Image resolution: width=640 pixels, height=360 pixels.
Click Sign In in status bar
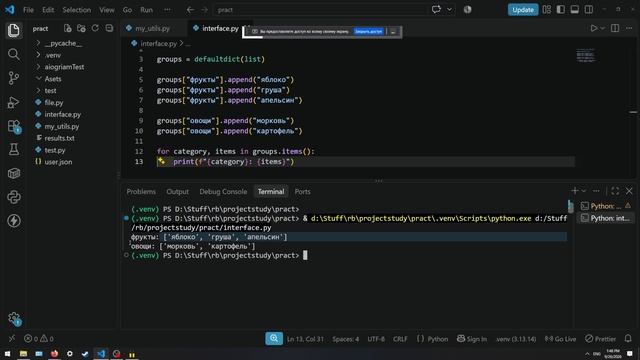pos(472,339)
